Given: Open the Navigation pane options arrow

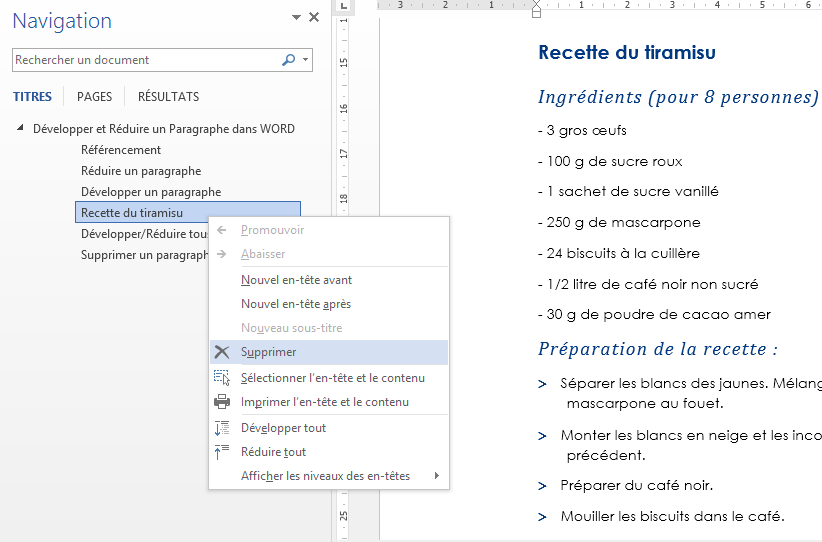Looking at the screenshot, I should point(296,18).
